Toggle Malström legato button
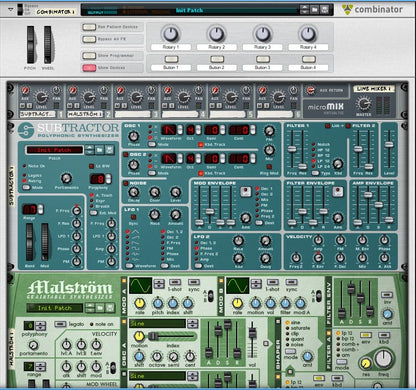Screen dimensions: 416x390 pyautogui.click(x=60, y=324)
